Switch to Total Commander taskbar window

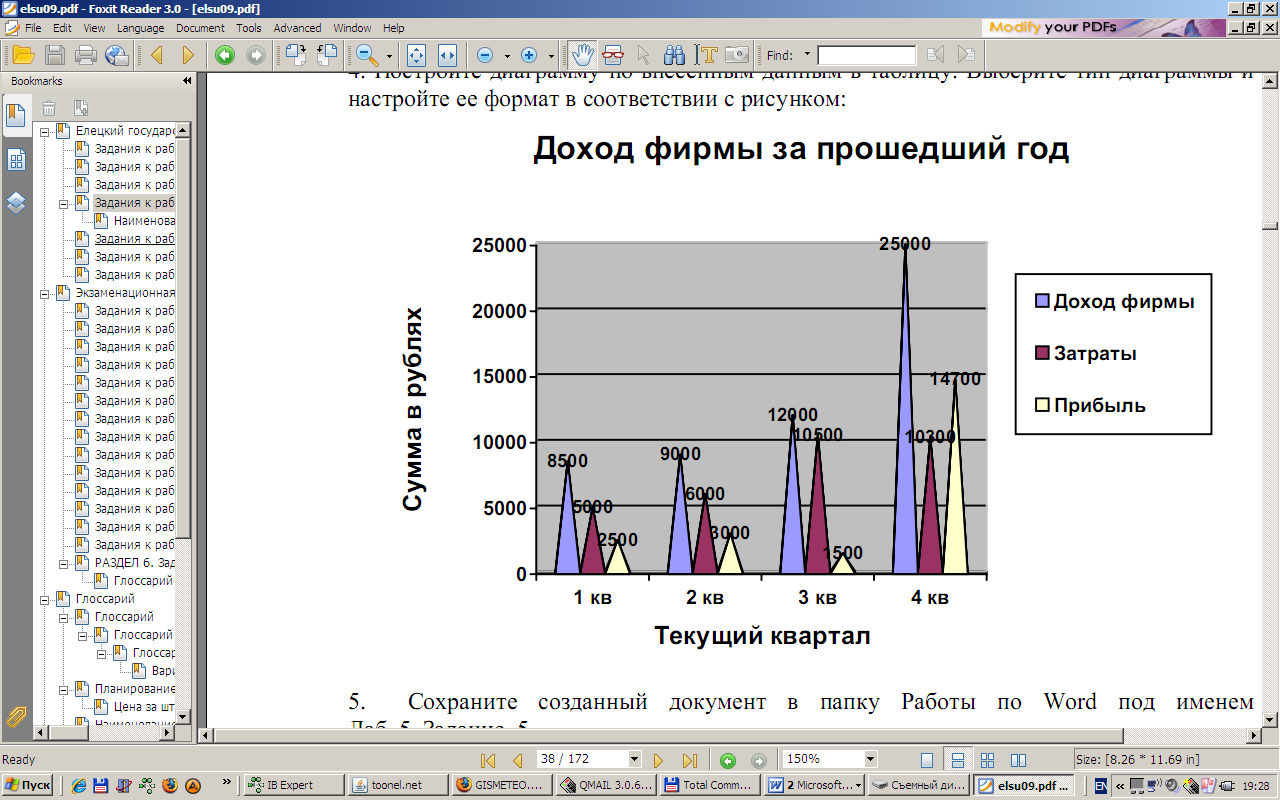[709, 785]
